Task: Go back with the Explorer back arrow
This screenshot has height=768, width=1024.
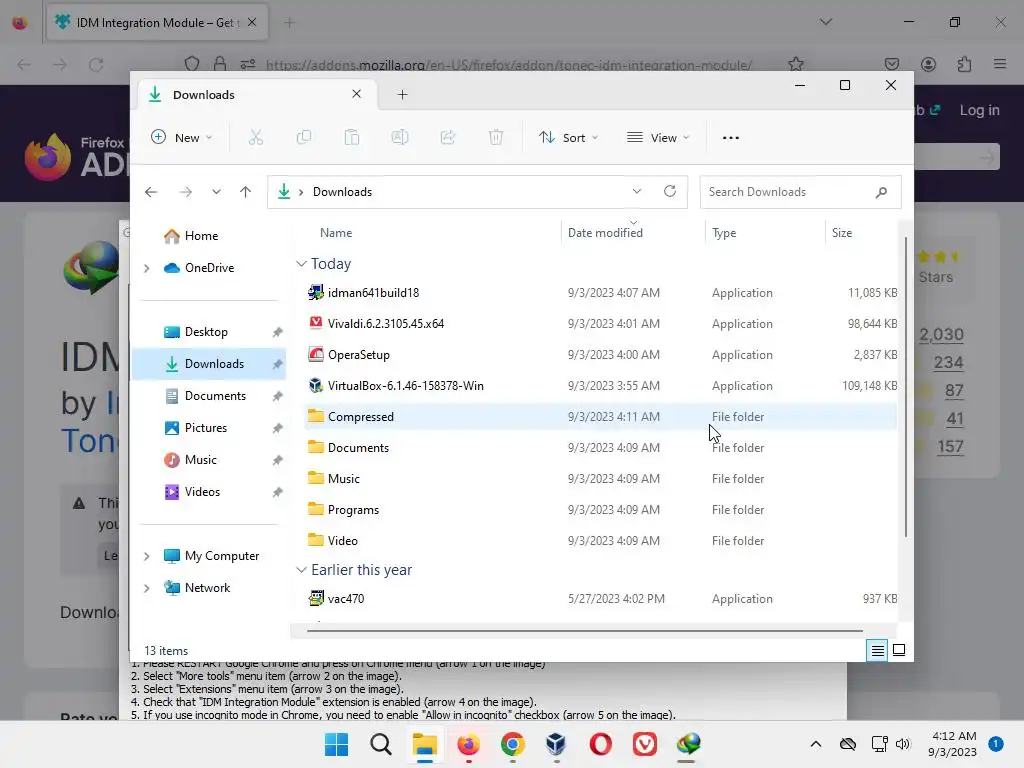Action: click(151, 192)
